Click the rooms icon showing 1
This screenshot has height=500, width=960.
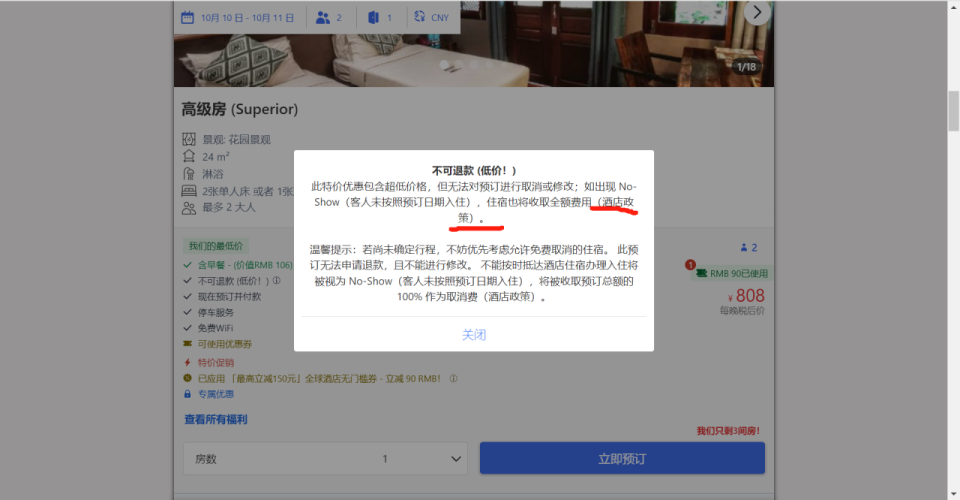[373, 18]
